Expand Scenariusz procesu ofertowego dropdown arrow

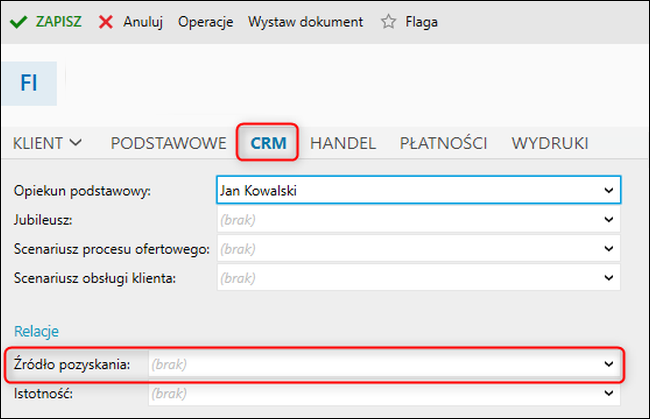[x=609, y=249]
